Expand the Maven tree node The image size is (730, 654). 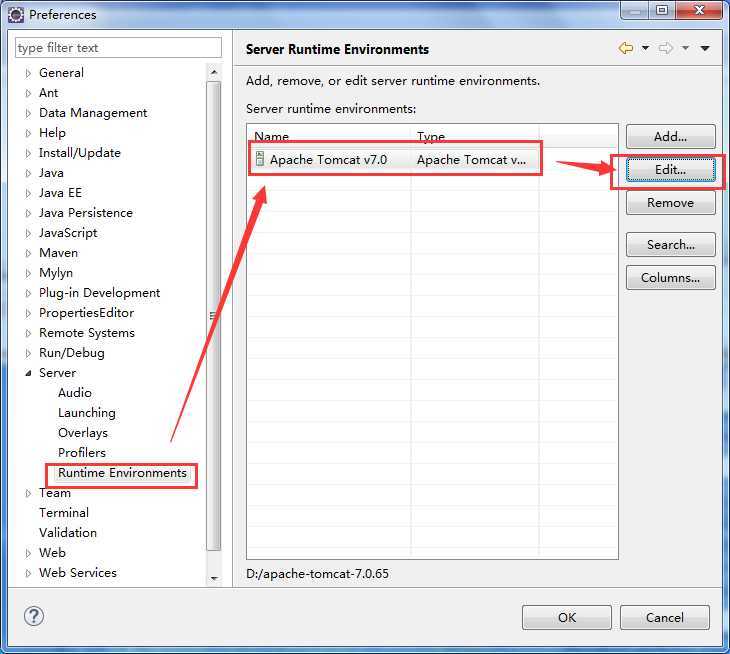[28, 254]
